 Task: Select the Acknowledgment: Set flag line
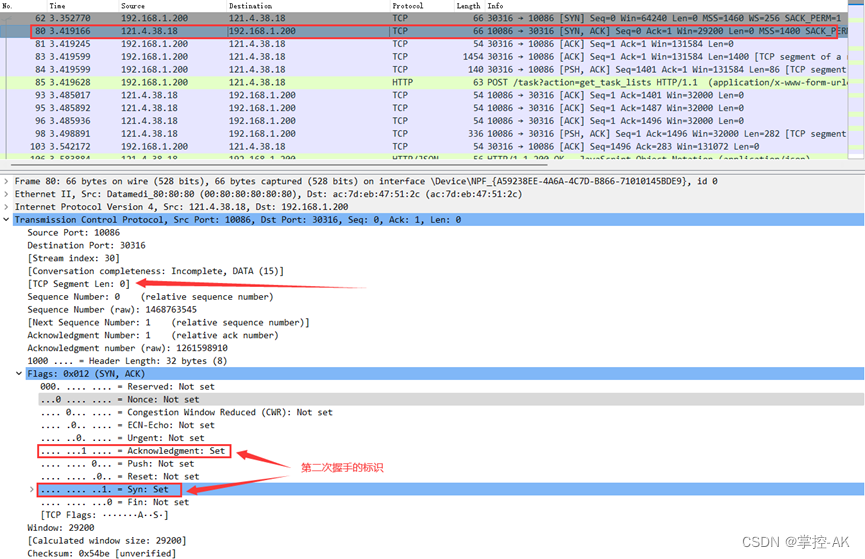tap(133, 451)
